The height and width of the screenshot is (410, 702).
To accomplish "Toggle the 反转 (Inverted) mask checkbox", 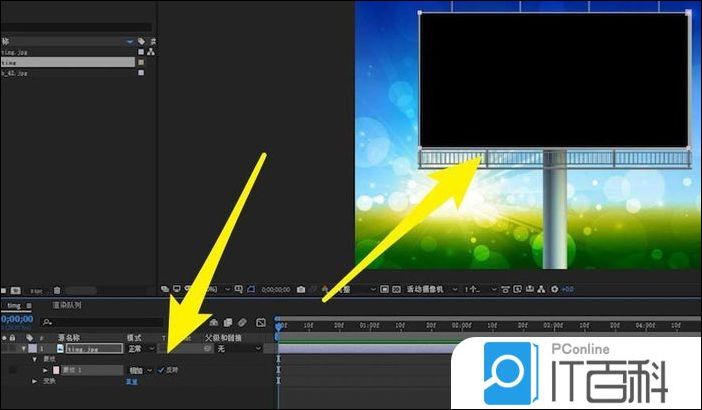I will 160,370.
